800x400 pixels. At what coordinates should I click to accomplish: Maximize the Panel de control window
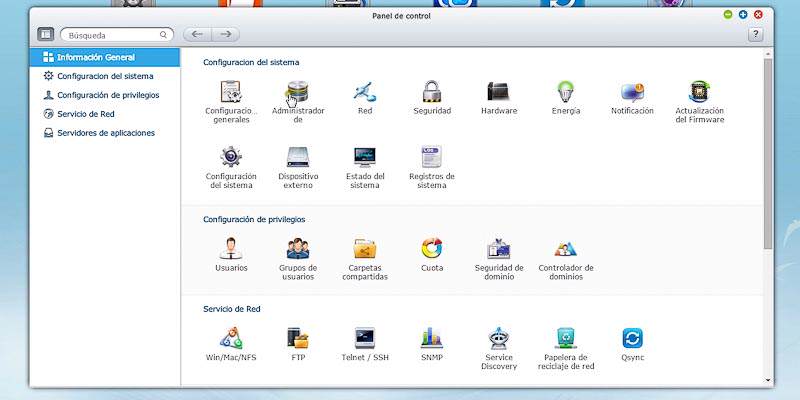click(743, 15)
